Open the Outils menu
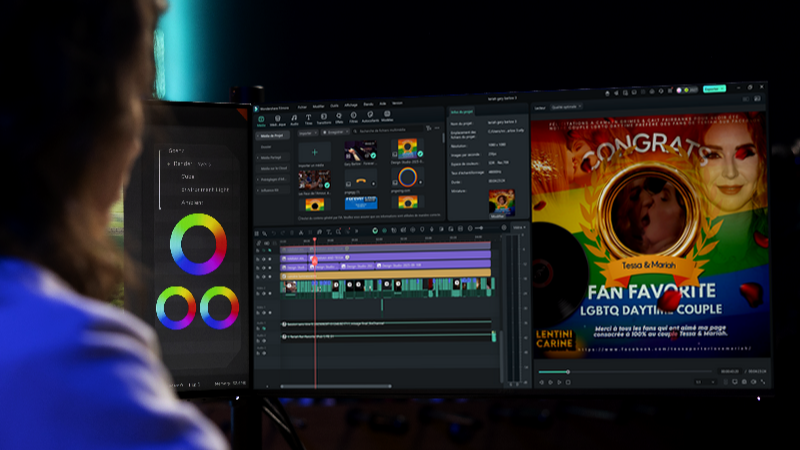Viewport: 800px width, 450px height. [334, 106]
